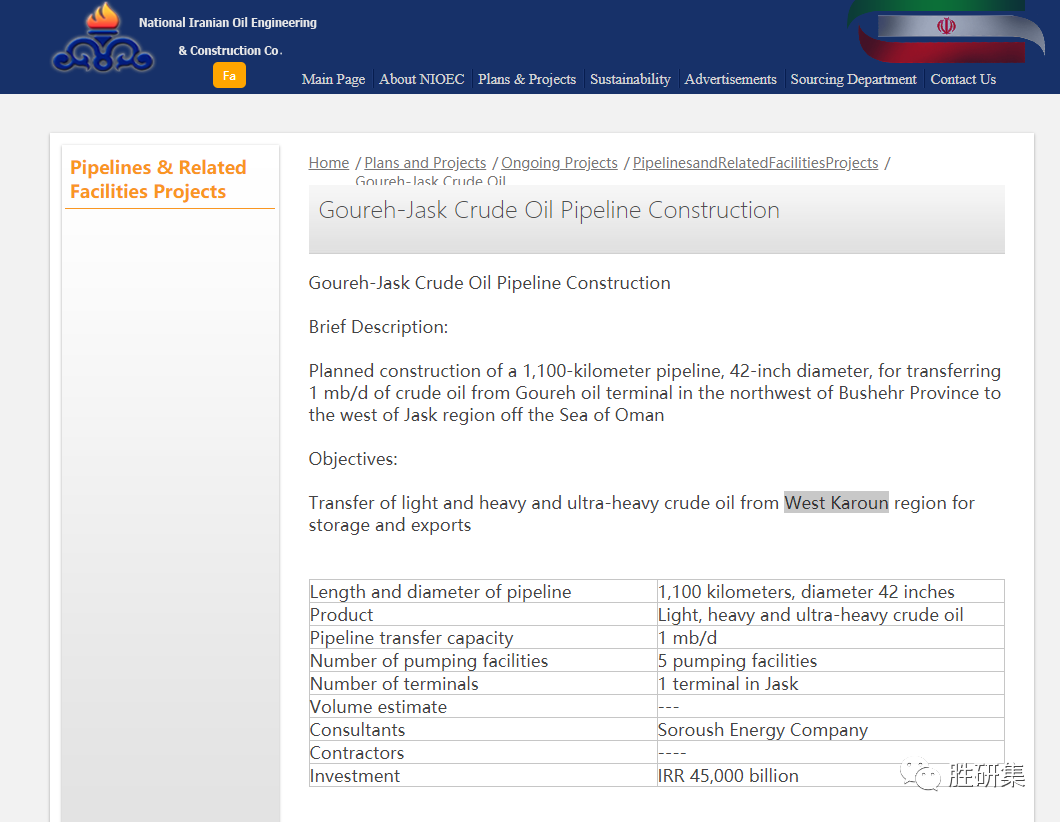This screenshot has width=1060, height=822.
Task: Open the Sustainability menu item
Action: pos(630,79)
